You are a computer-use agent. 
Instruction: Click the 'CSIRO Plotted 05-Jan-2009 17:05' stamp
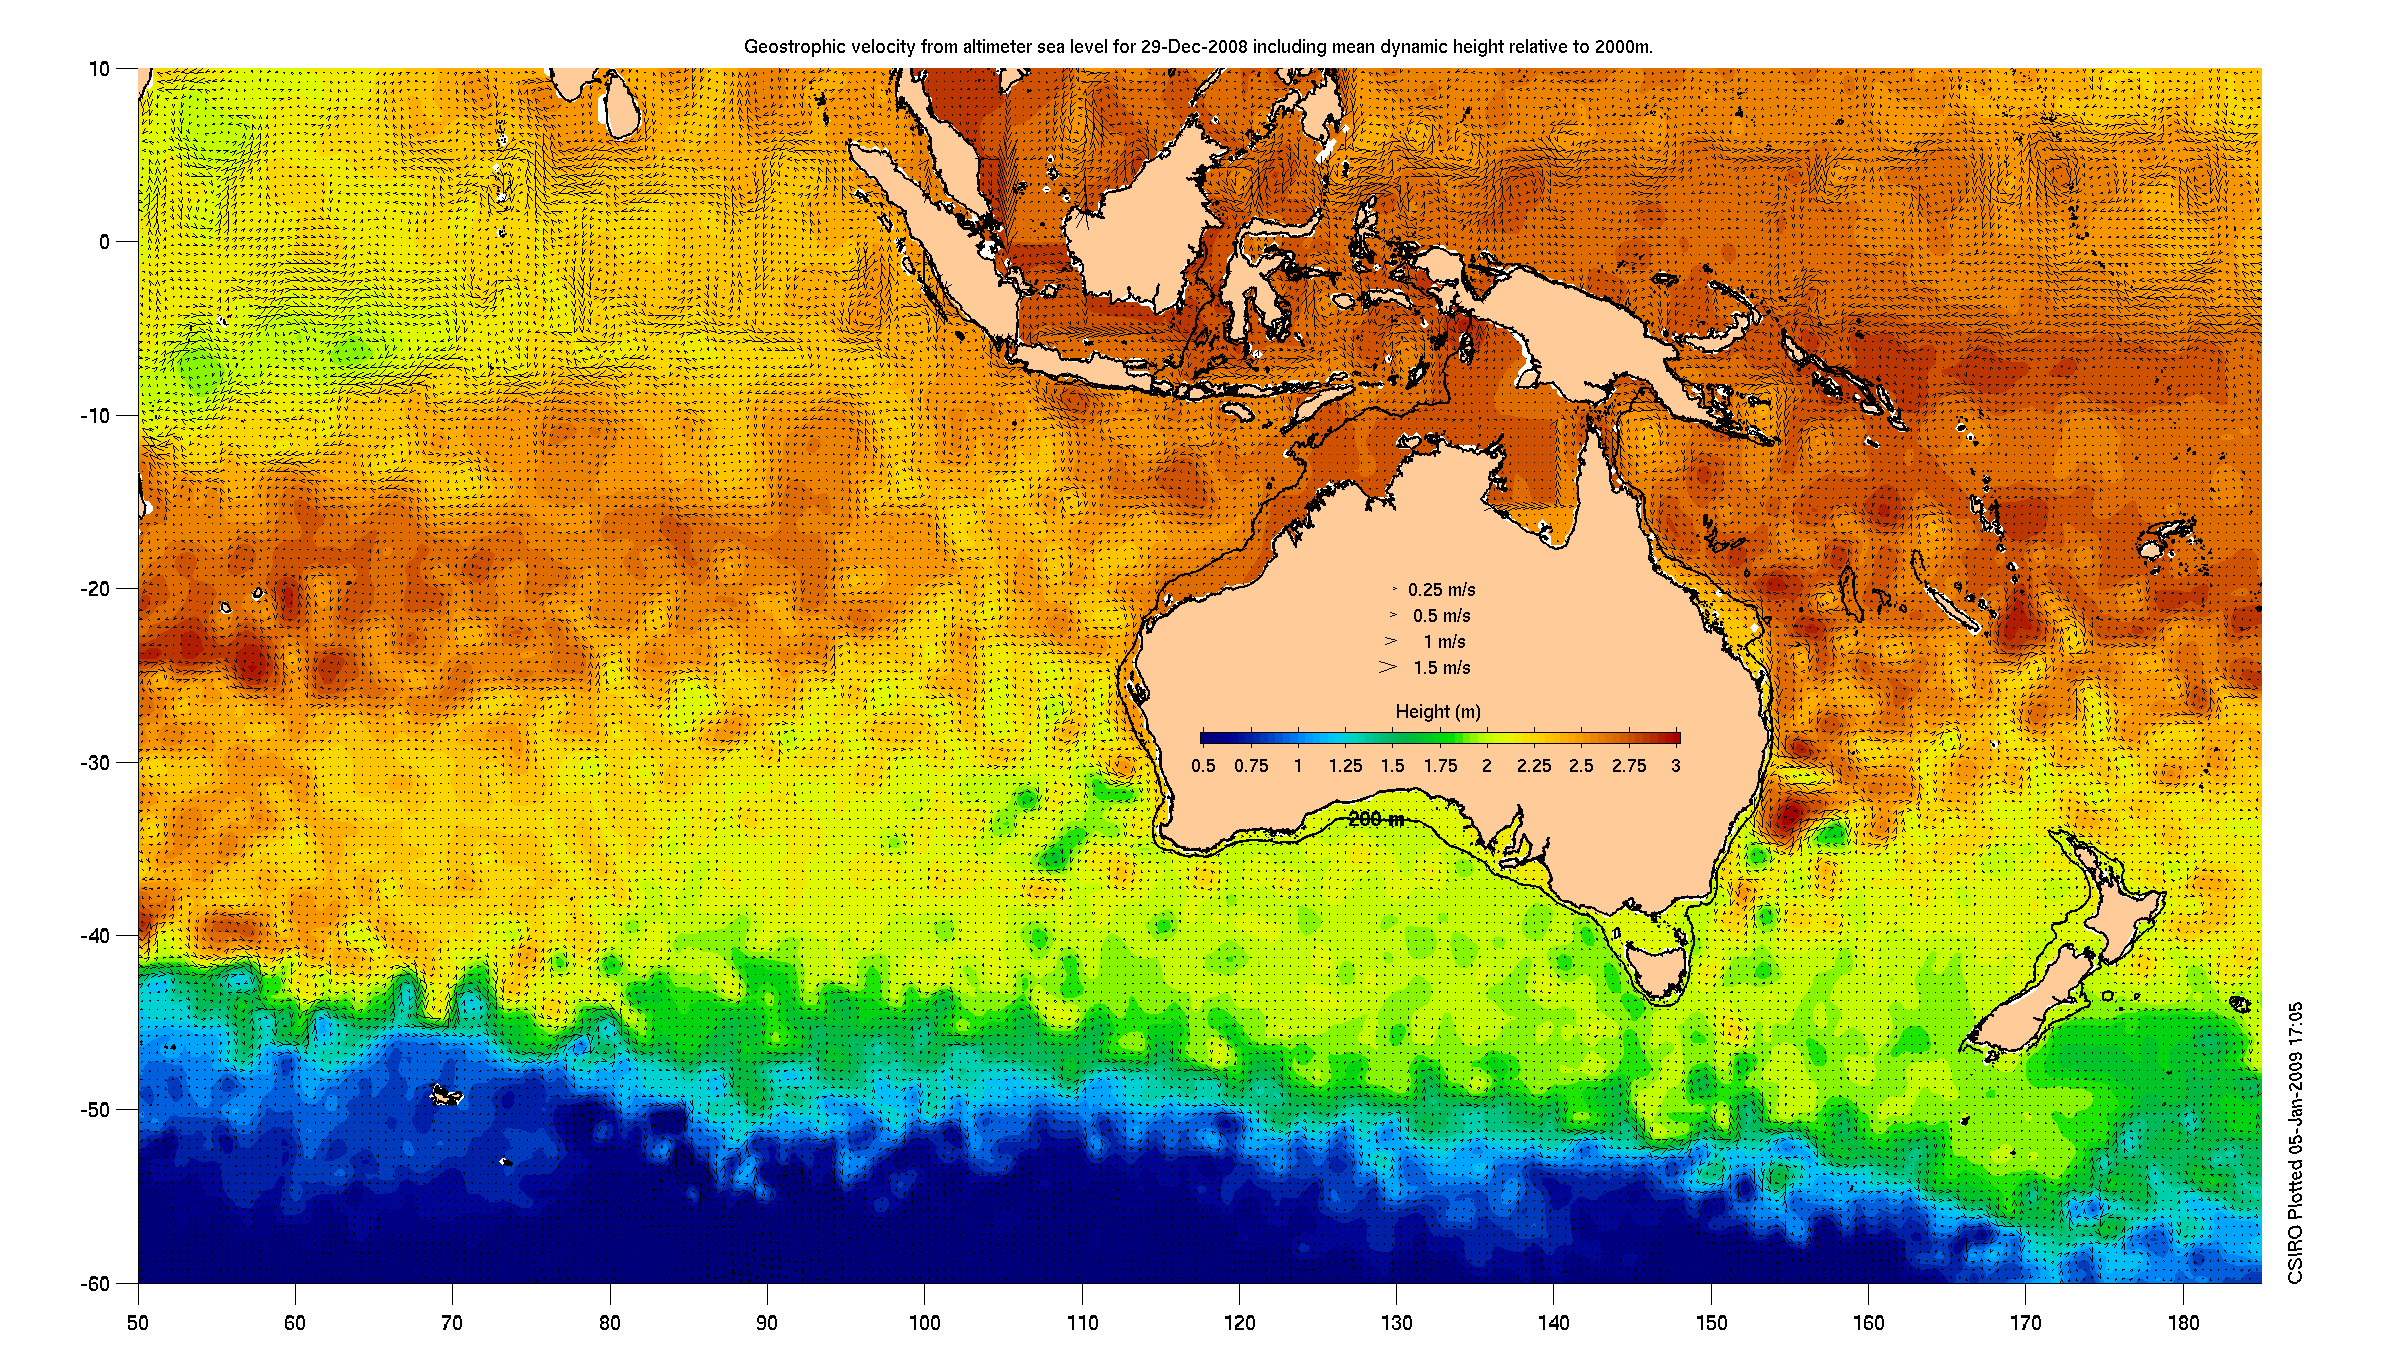2295,1143
